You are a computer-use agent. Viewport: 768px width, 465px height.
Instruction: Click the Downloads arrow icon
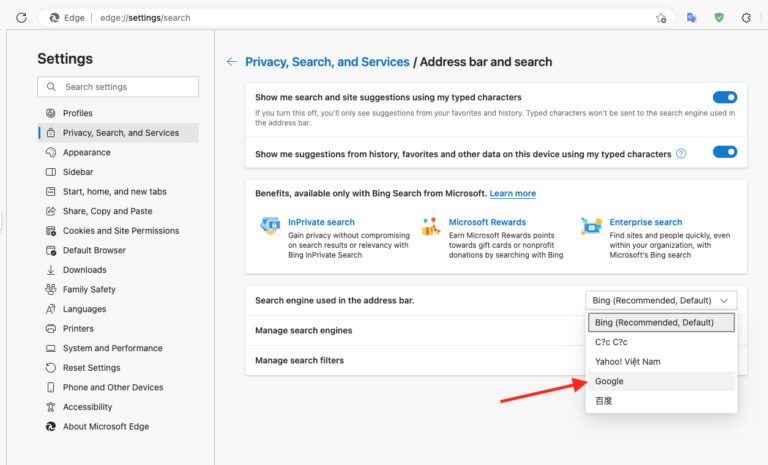[50, 270]
